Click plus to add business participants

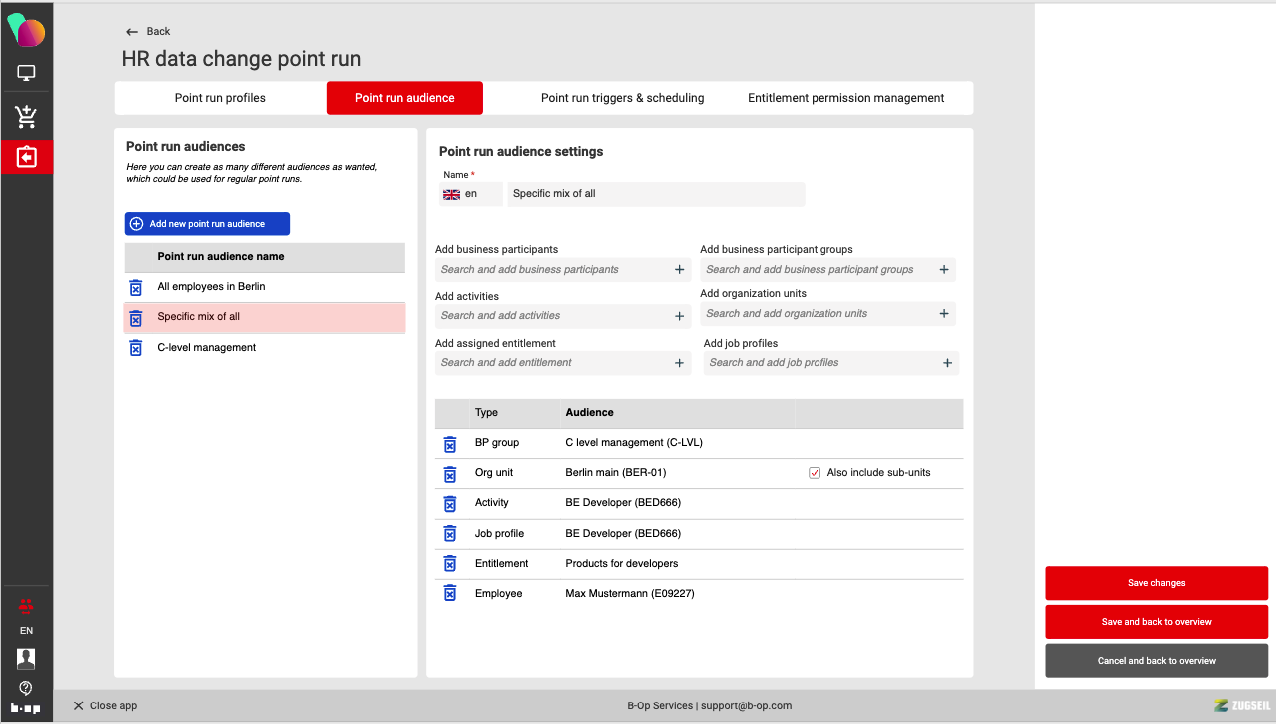[679, 270]
